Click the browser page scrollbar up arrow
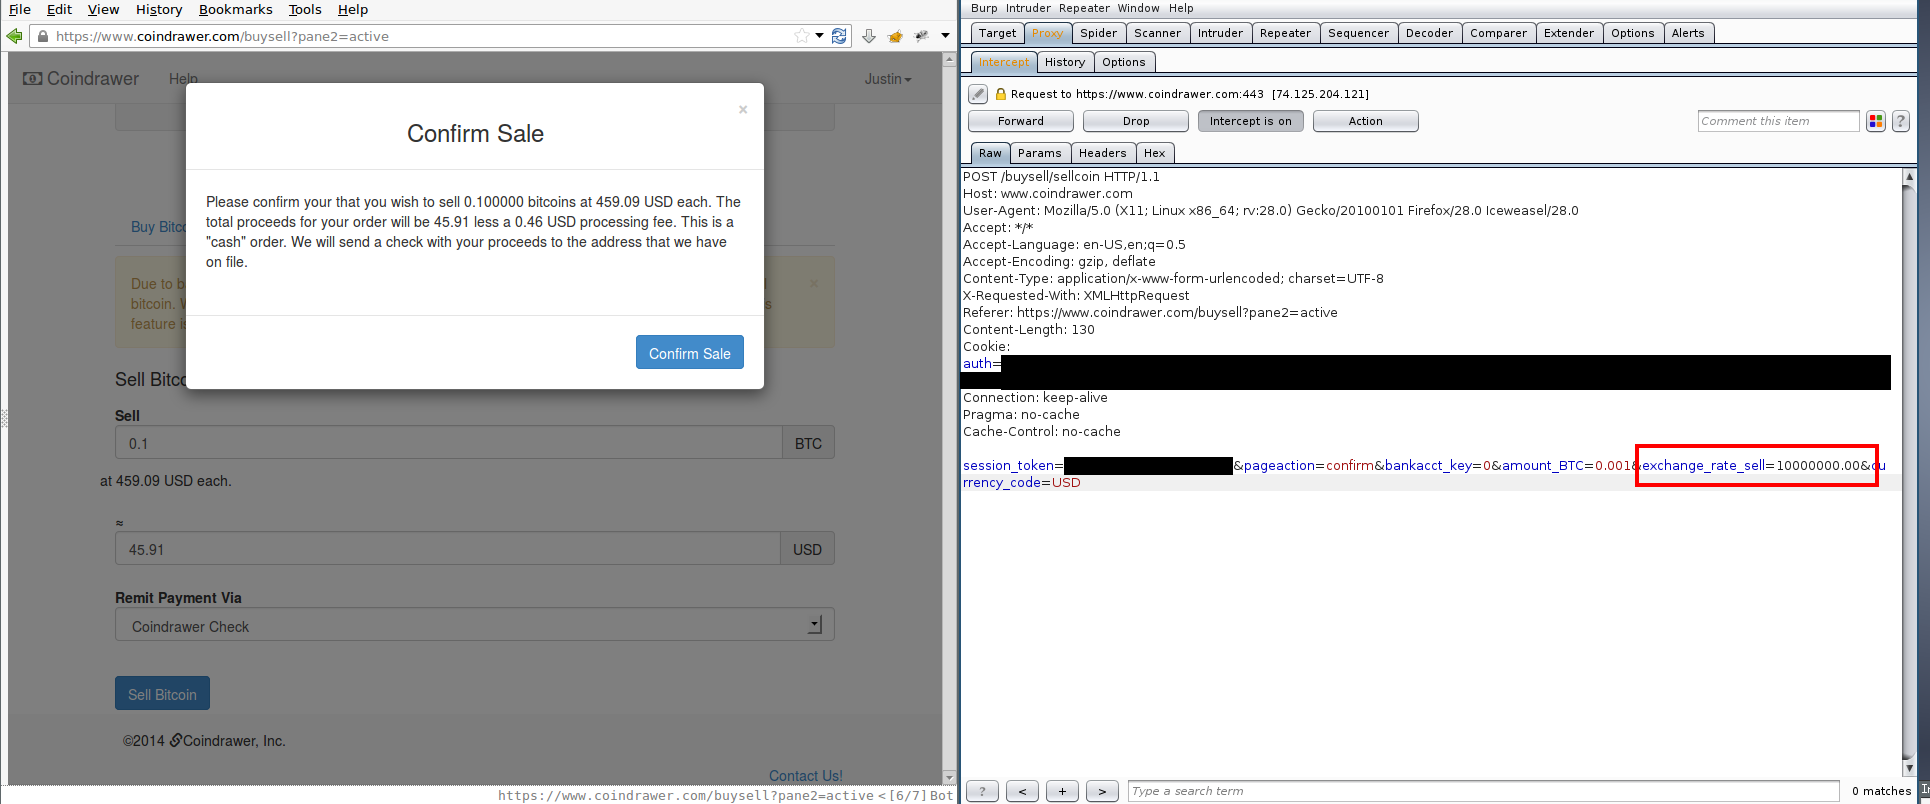Viewport: 1930px width, 804px height. 949,60
